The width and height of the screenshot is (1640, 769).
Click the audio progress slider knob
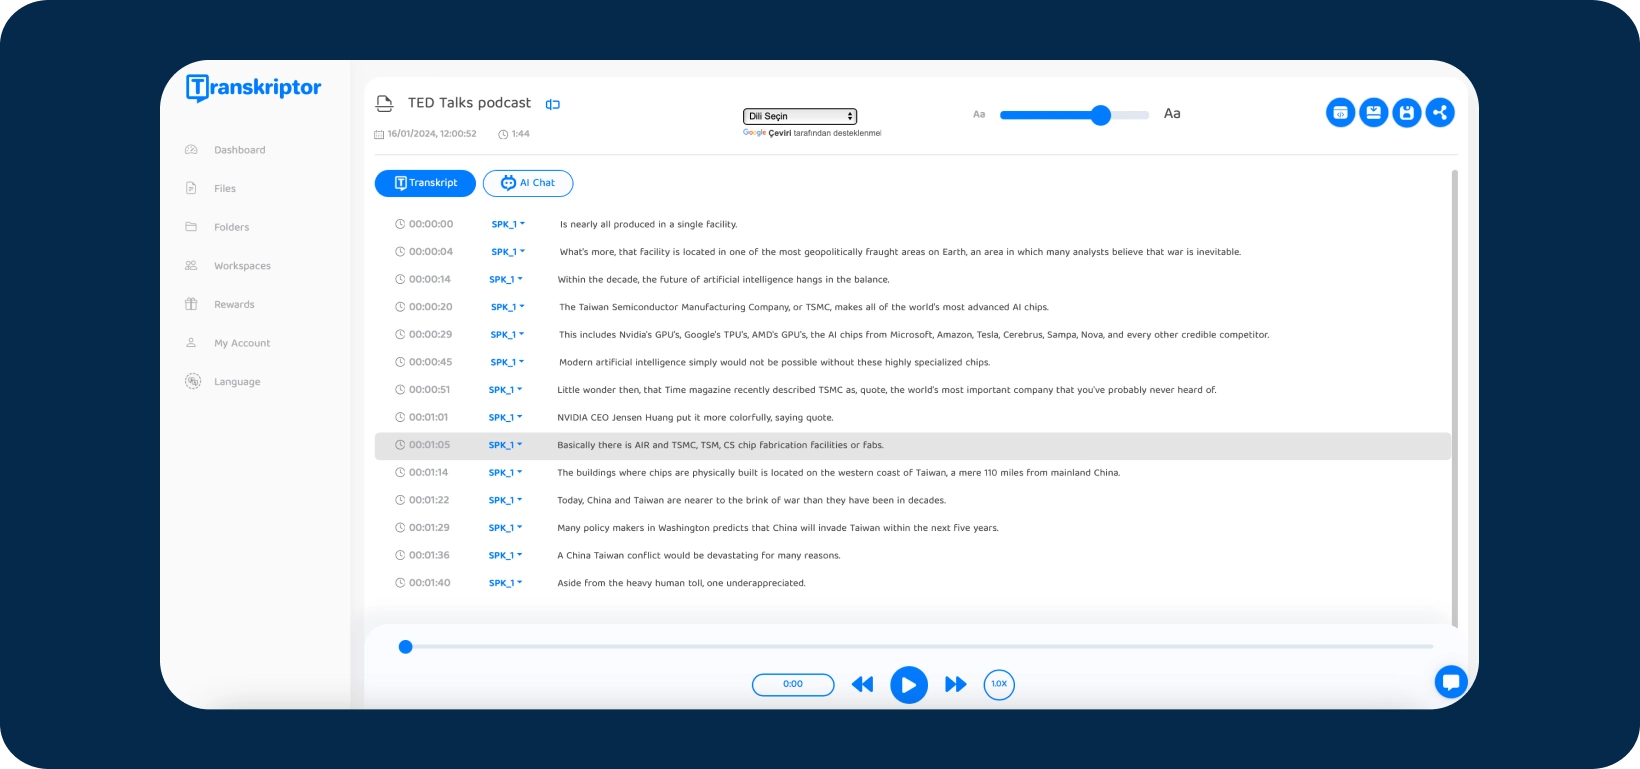point(405,647)
